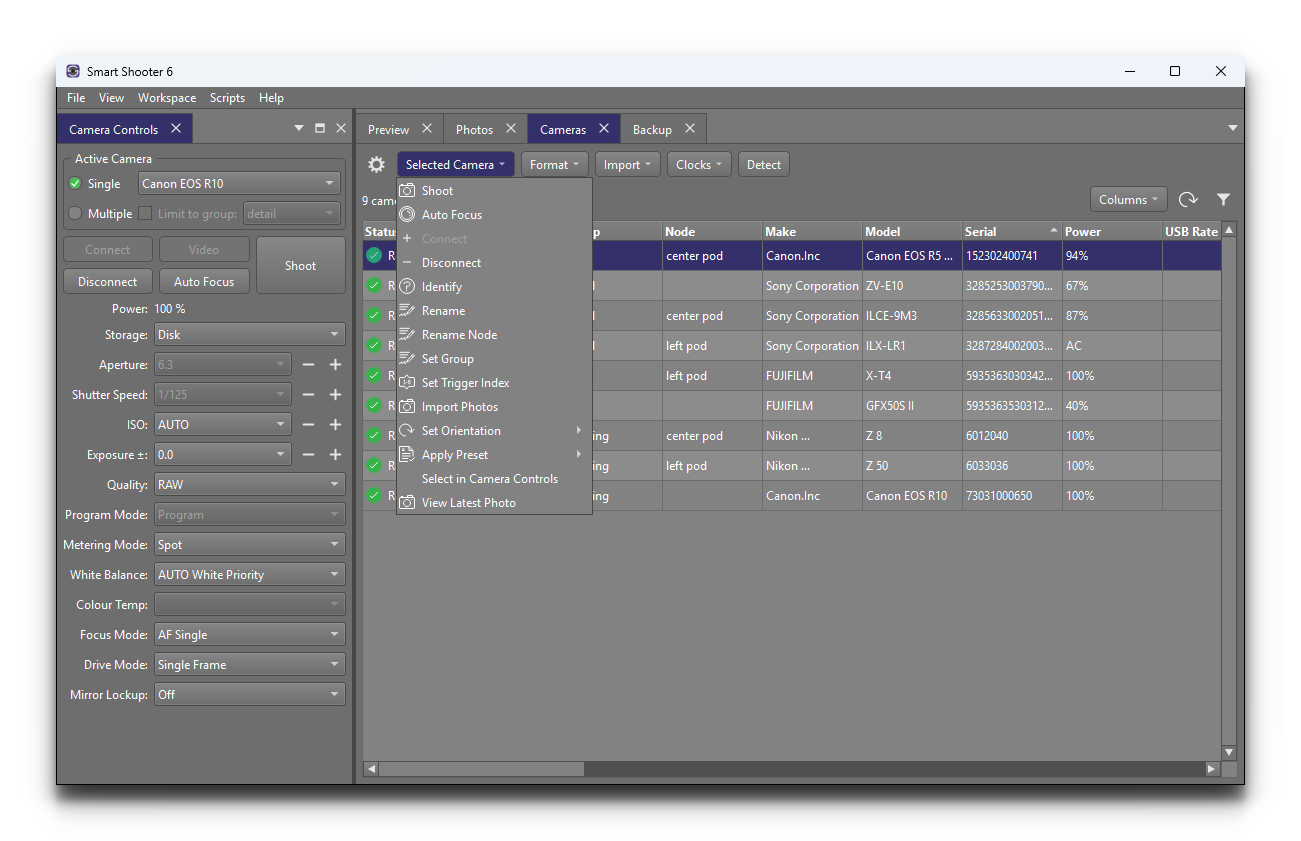Open the Mirror Lockup Off dropdown
This screenshot has width=1301, height=841.
250,695
